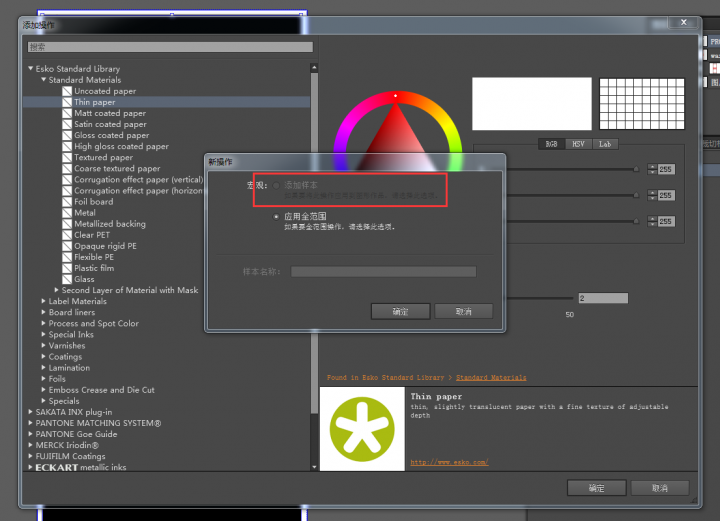Choose the Foil board material icon
720x521 pixels.
pos(67,202)
